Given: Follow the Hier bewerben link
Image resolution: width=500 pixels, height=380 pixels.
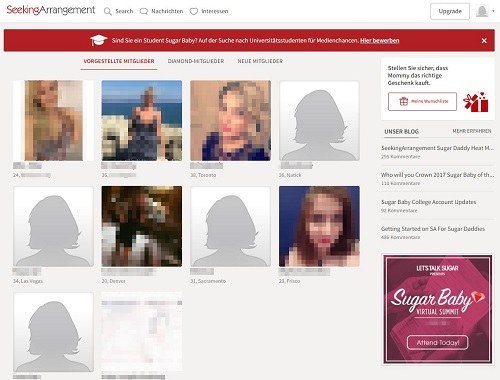Looking at the screenshot, I should (x=380, y=41).
